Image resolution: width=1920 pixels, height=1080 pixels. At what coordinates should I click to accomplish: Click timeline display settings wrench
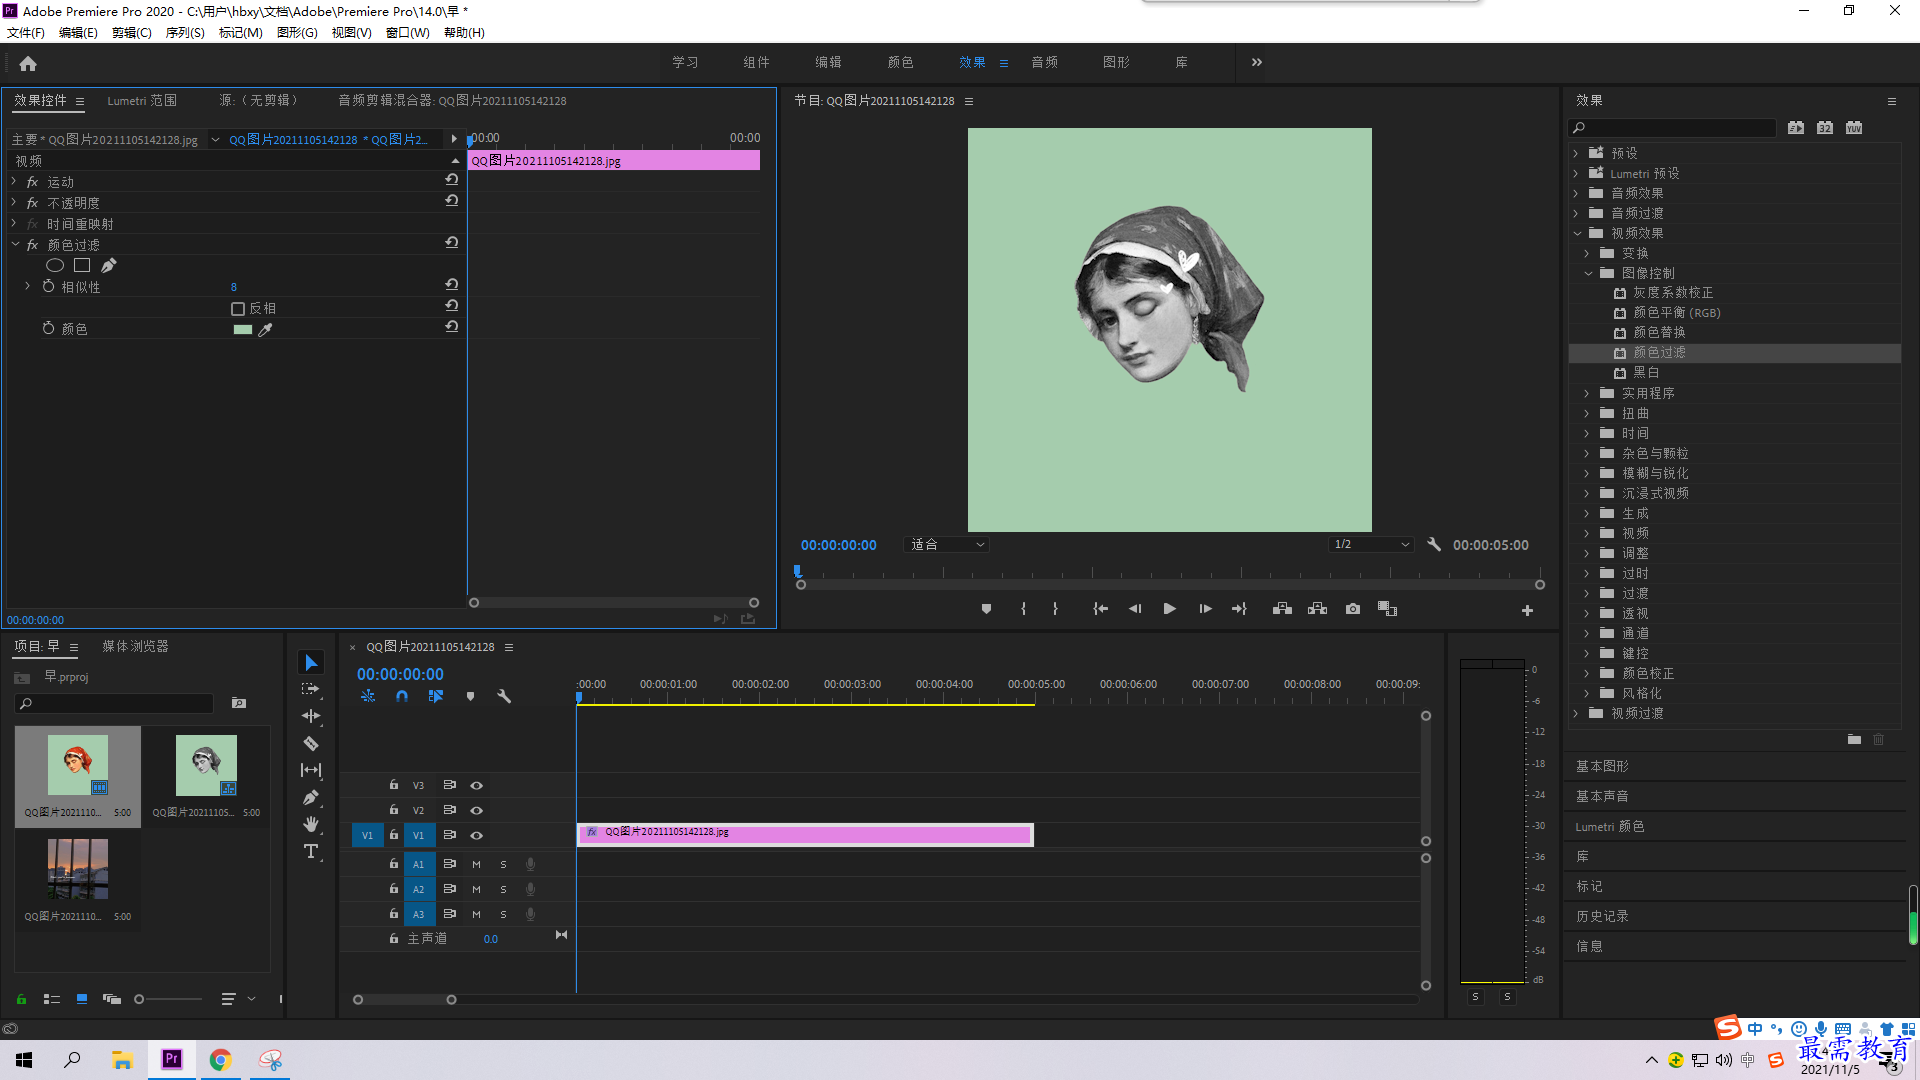point(504,696)
